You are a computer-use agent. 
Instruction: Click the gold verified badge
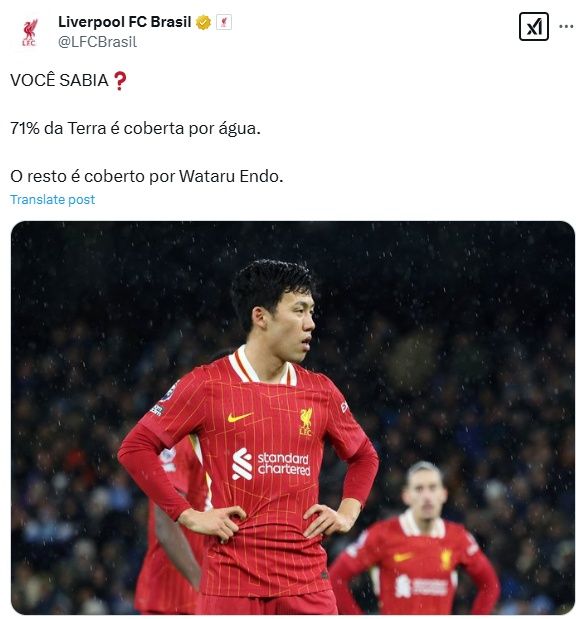203,23
